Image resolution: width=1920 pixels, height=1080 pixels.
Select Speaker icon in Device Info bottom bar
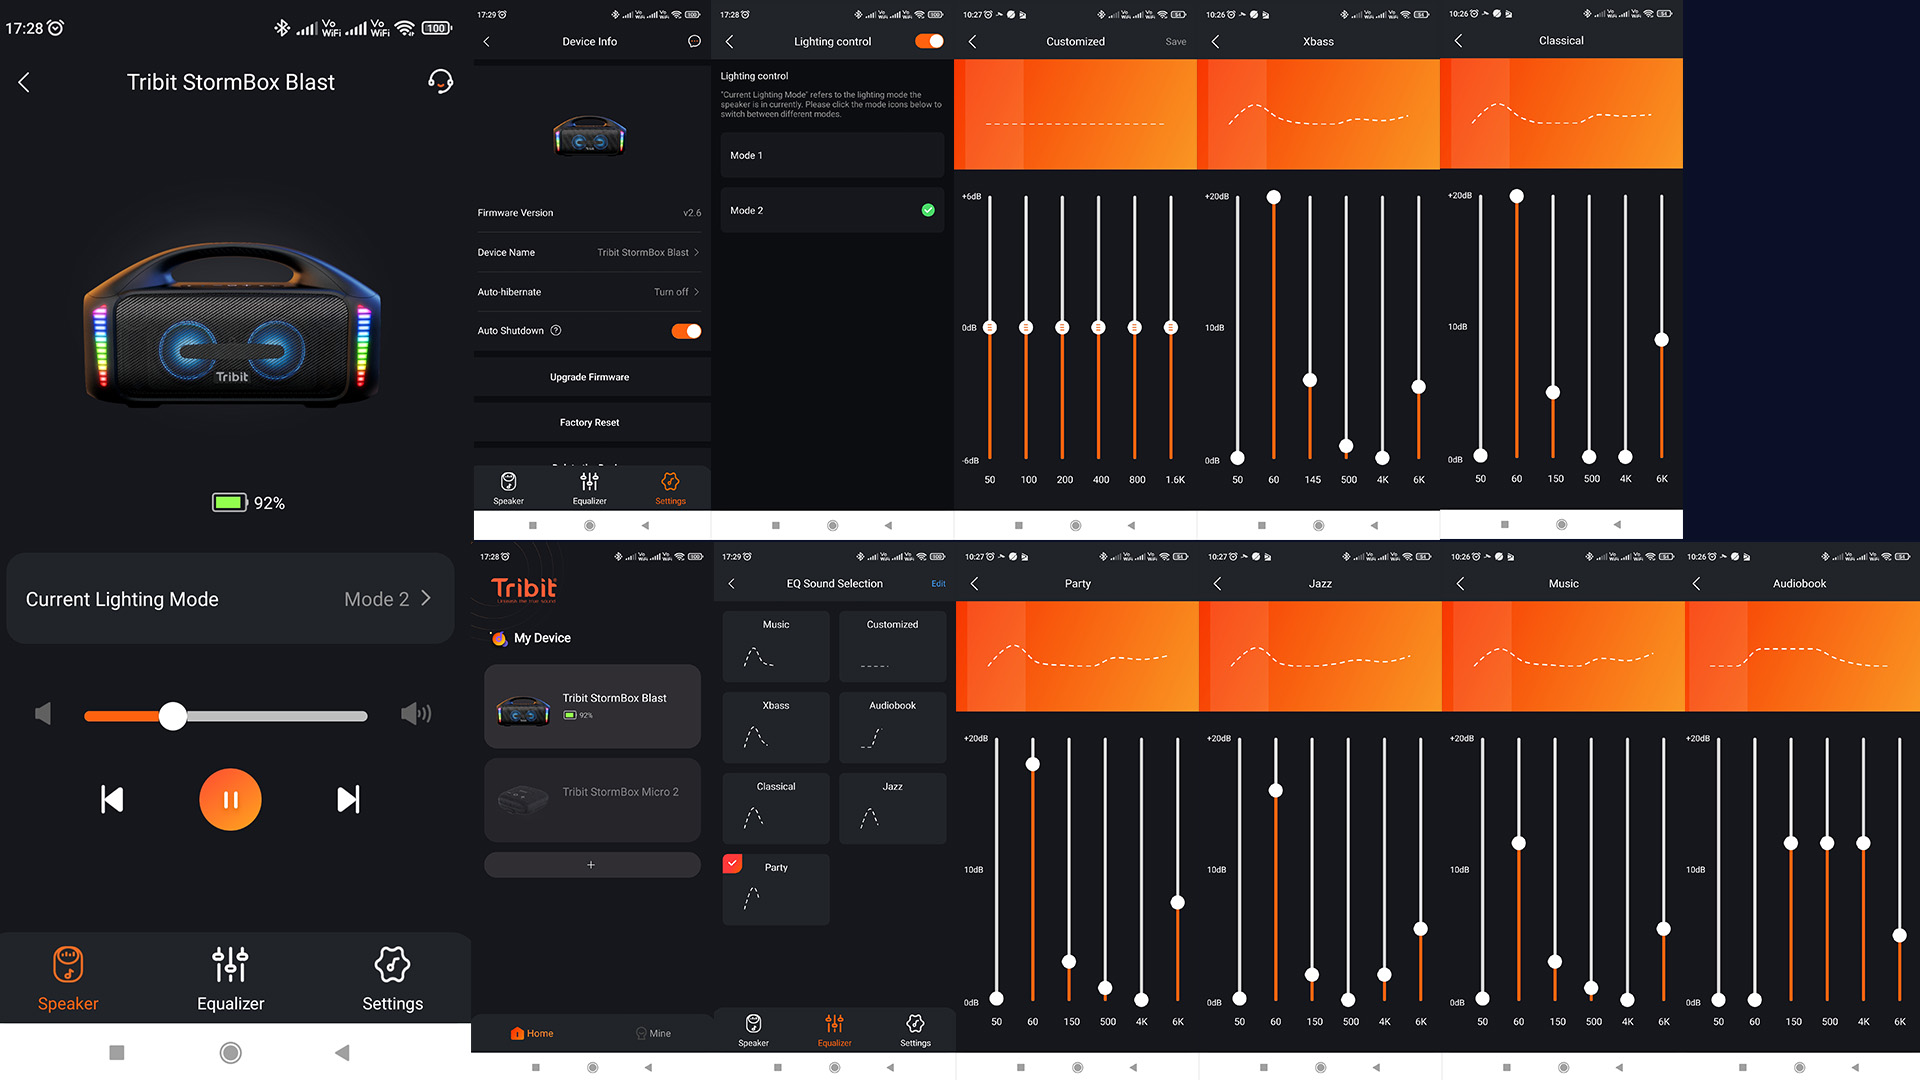click(x=508, y=488)
